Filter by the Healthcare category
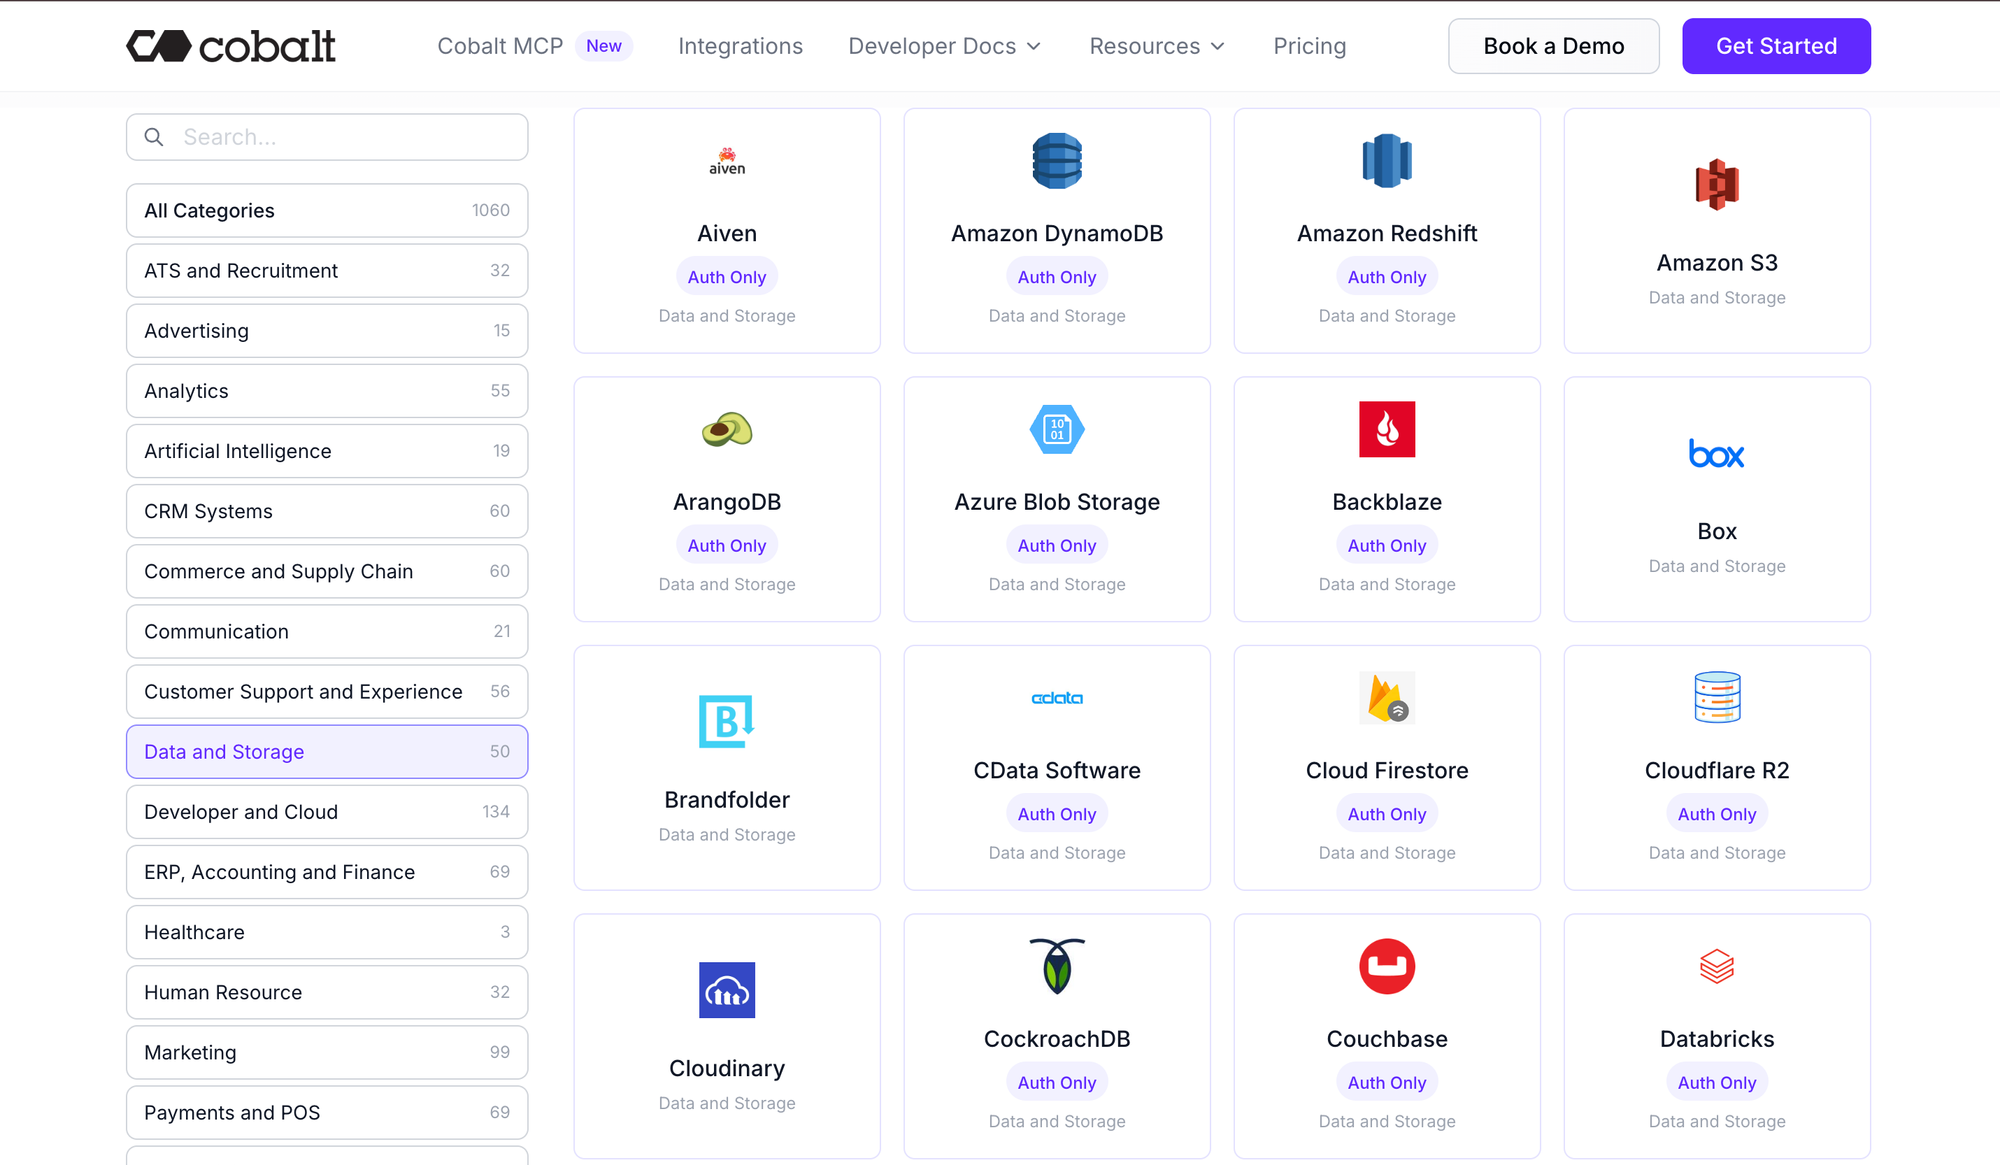 click(327, 932)
